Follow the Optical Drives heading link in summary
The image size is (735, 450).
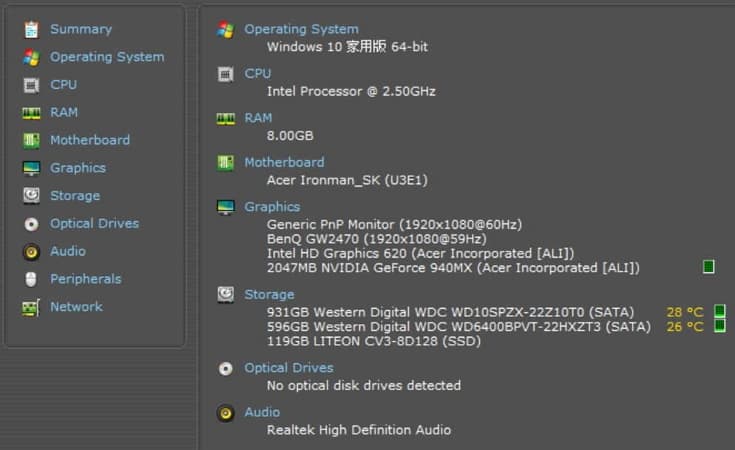pos(289,368)
